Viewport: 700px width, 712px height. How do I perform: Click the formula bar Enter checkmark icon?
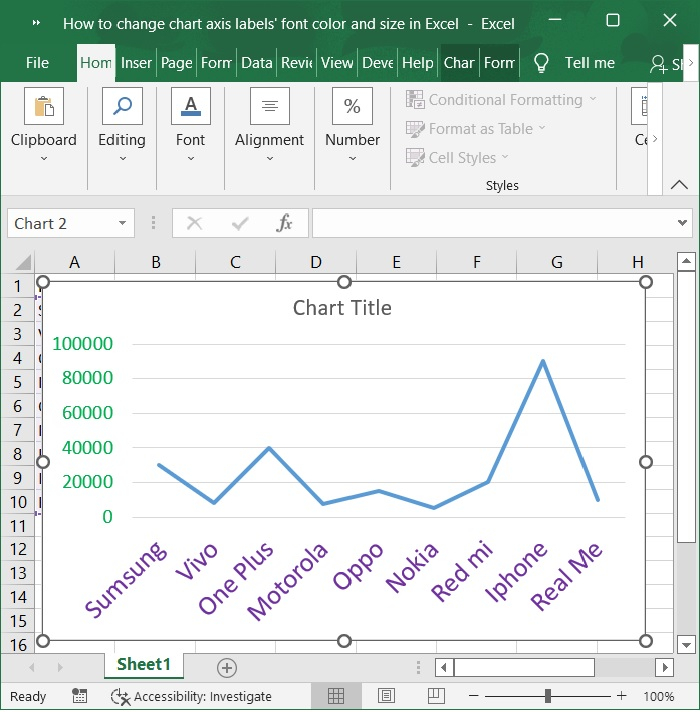pos(240,223)
